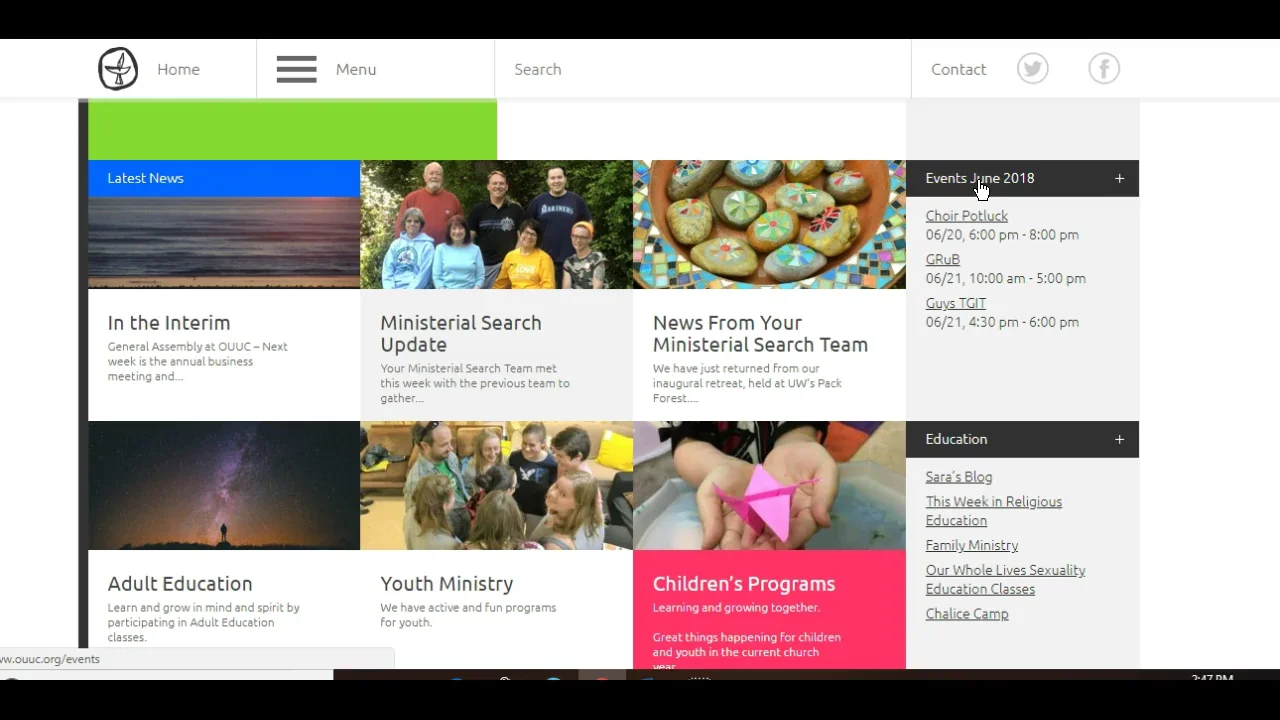
Task: Visit the Twitter page via bird icon
Action: pyautogui.click(x=1033, y=69)
